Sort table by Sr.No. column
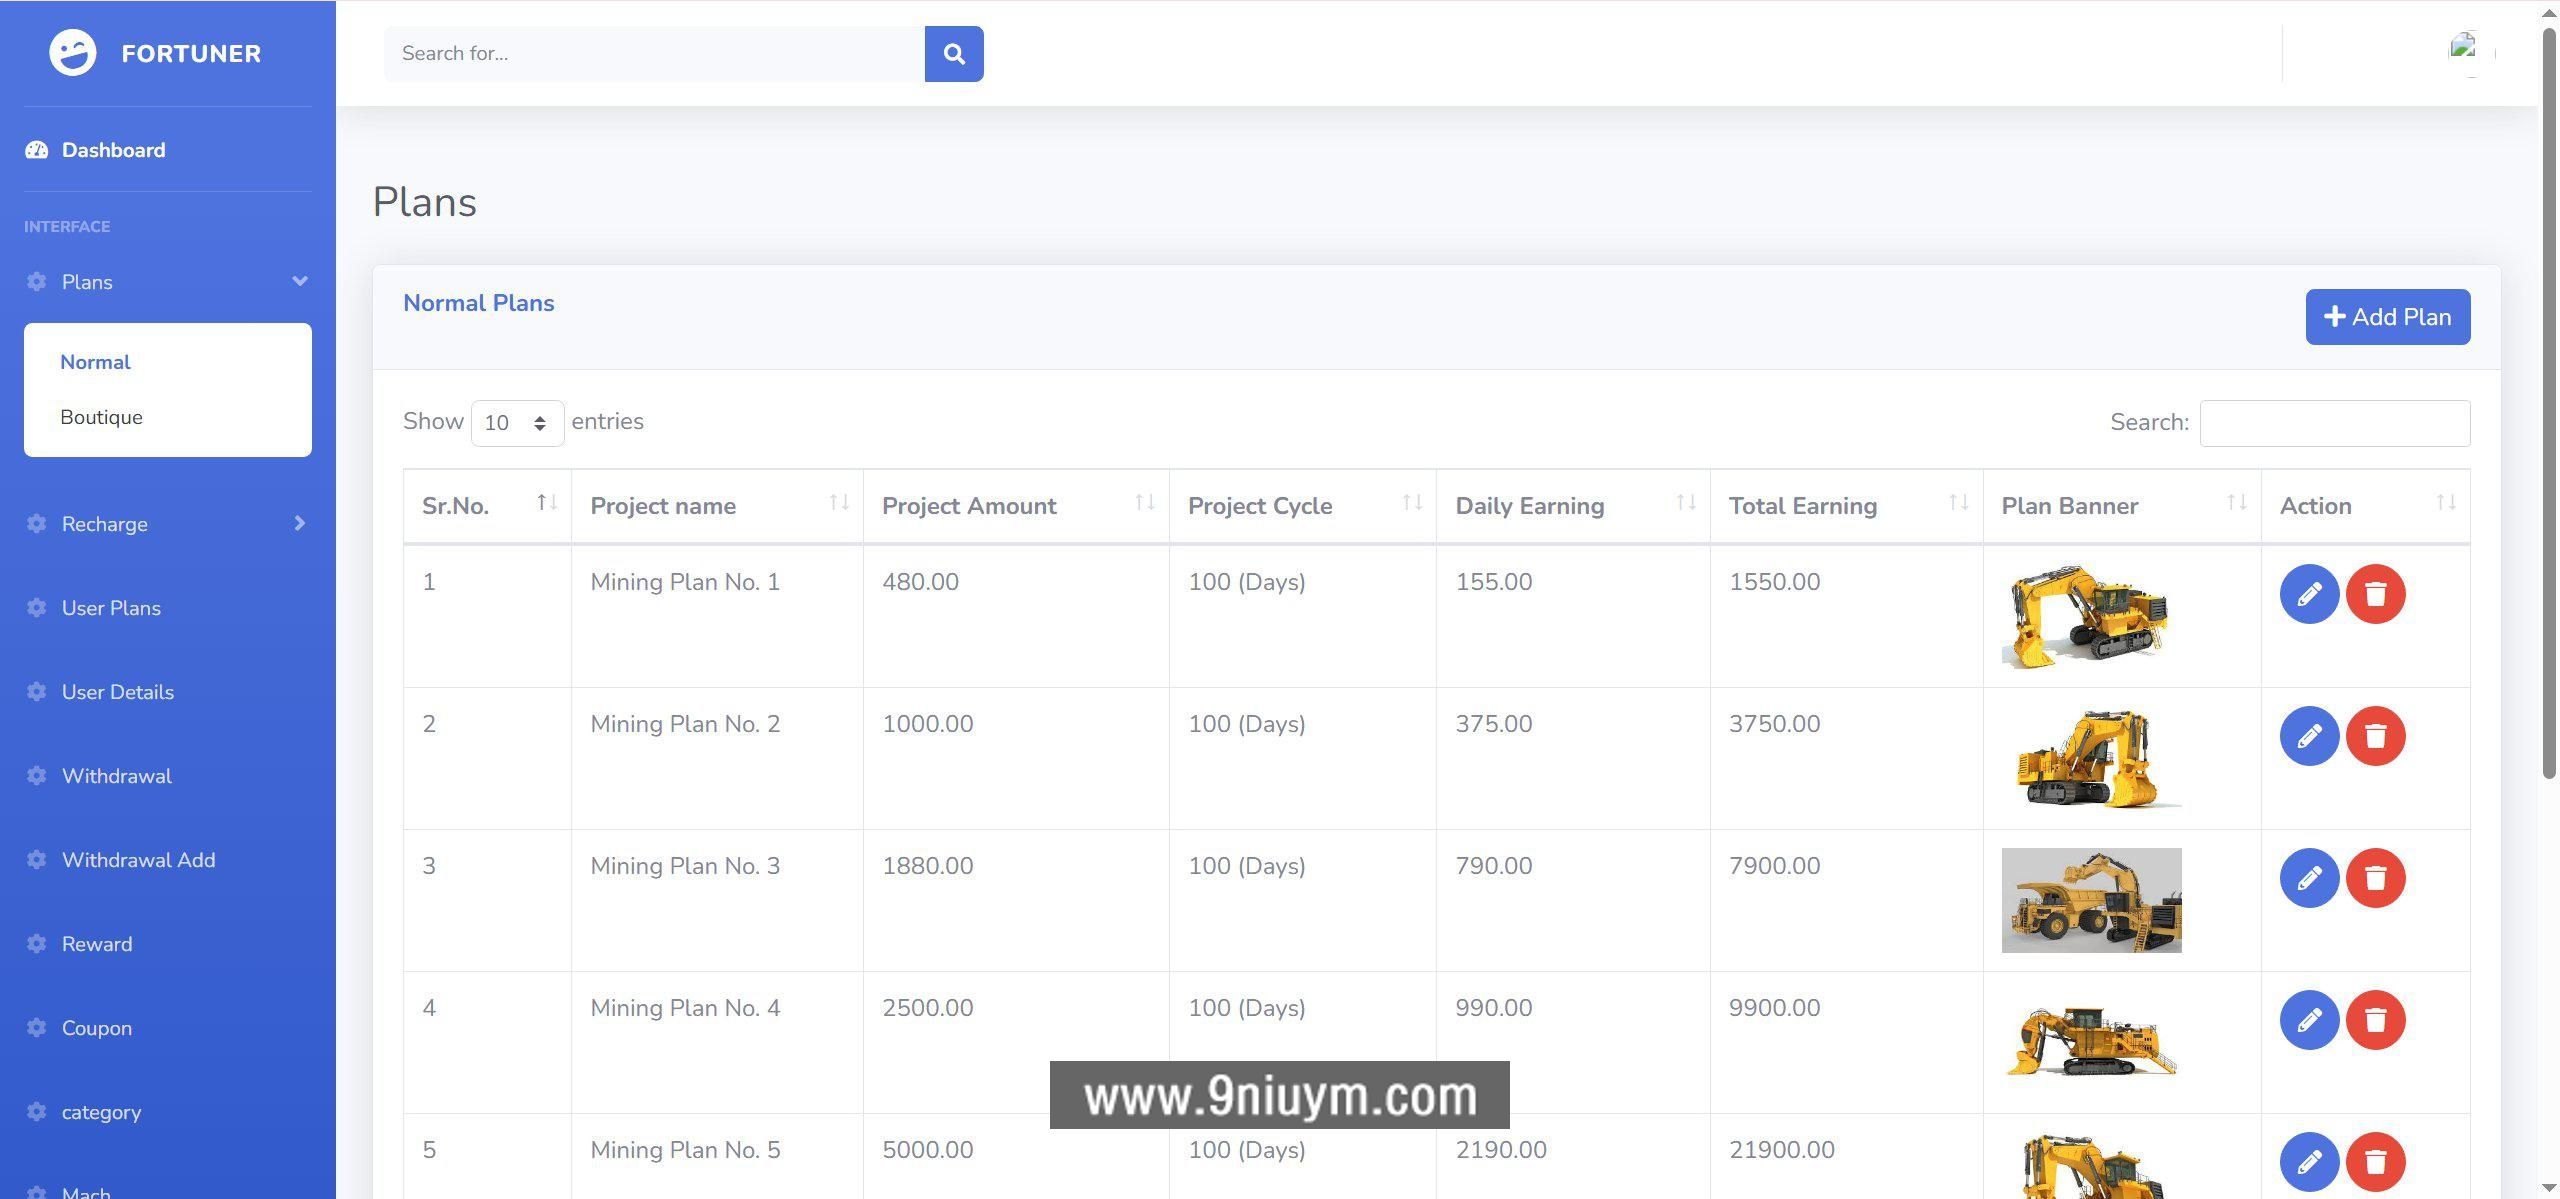Viewport: 2560px width, 1199px height. 487,506
